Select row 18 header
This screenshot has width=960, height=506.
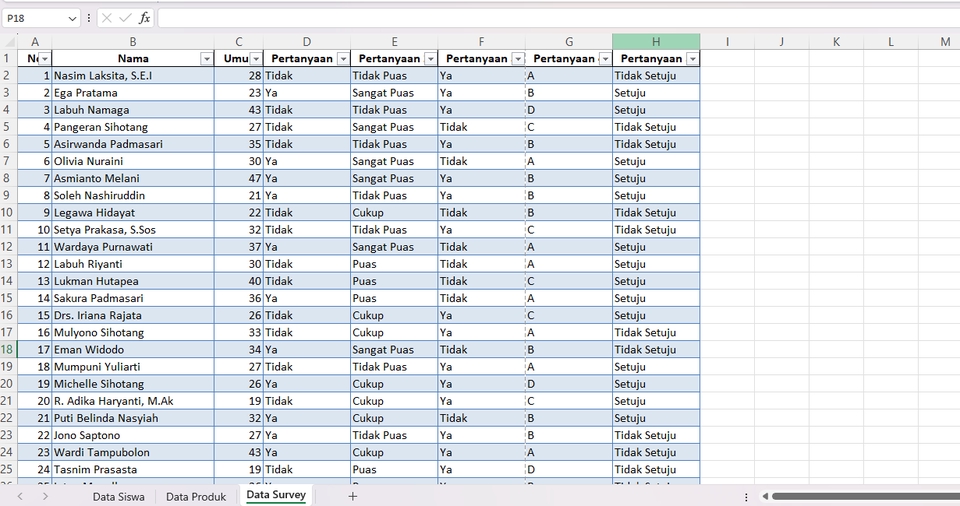[x=7, y=350]
